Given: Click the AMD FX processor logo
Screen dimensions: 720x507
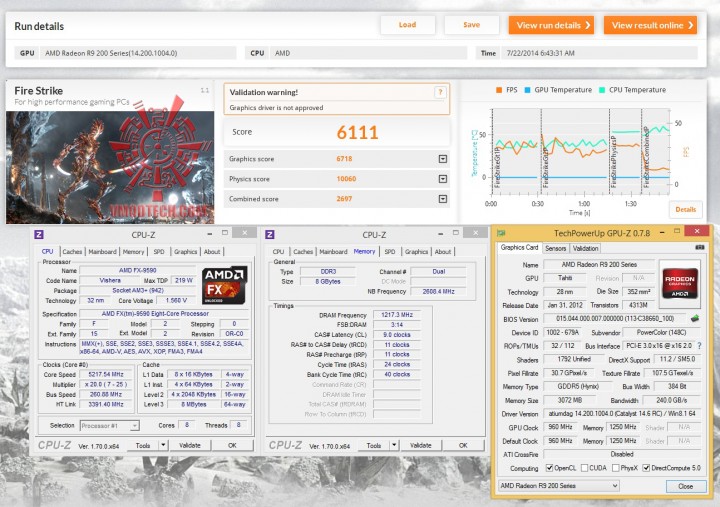Looking at the screenshot, I should [224, 285].
